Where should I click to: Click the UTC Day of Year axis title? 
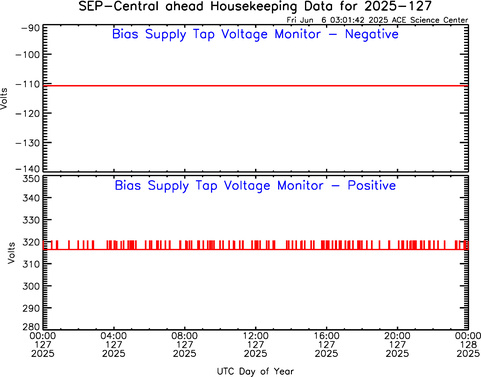[x=256, y=371]
